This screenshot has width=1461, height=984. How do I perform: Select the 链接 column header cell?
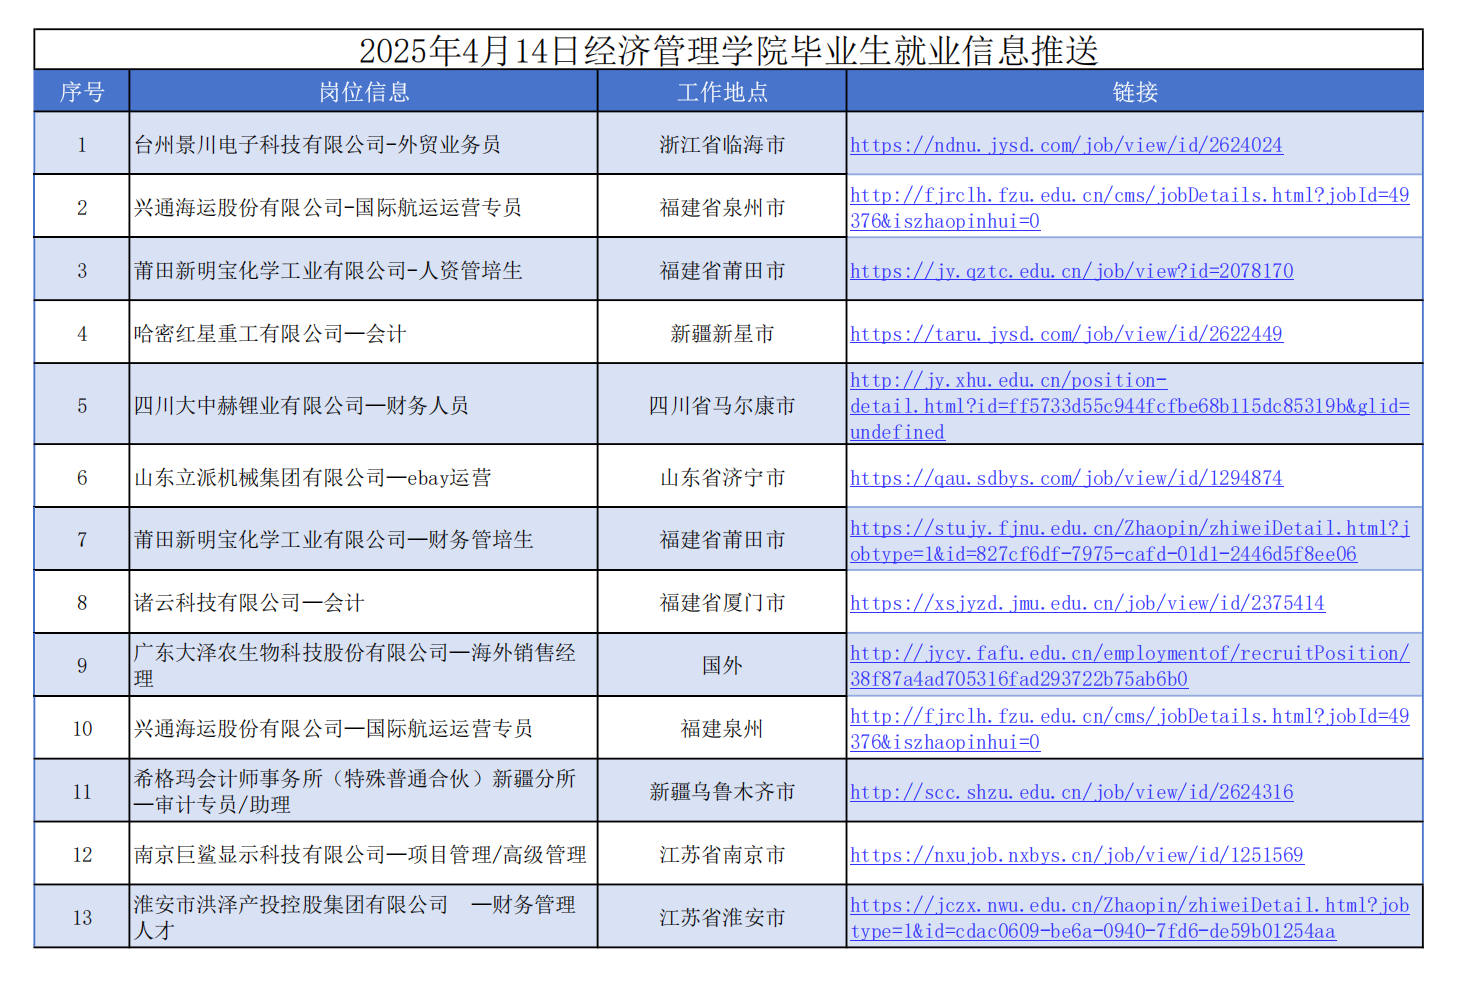(1134, 92)
